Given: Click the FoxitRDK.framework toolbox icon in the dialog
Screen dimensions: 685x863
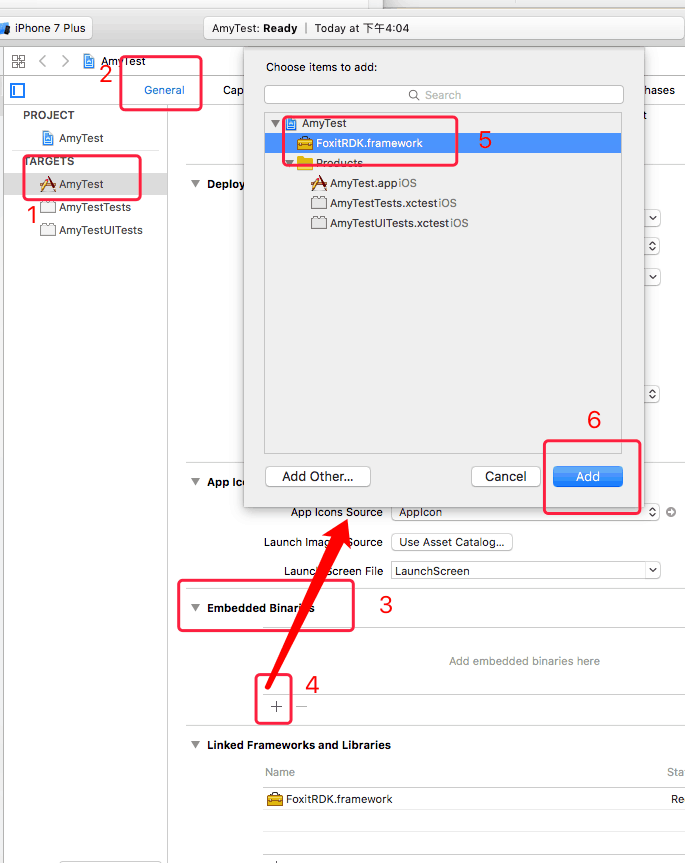Looking at the screenshot, I should point(305,144).
